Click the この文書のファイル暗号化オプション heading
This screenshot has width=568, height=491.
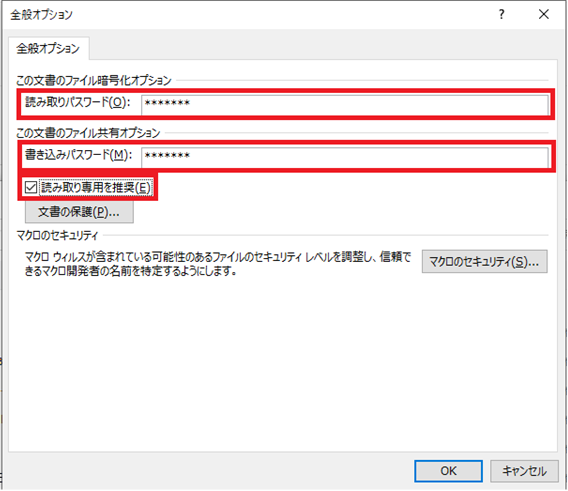[x=94, y=80]
